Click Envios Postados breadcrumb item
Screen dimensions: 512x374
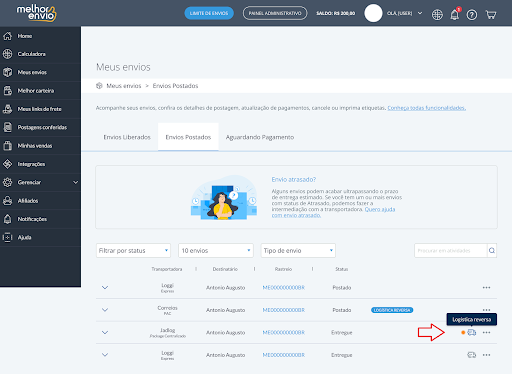pos(175,86)
